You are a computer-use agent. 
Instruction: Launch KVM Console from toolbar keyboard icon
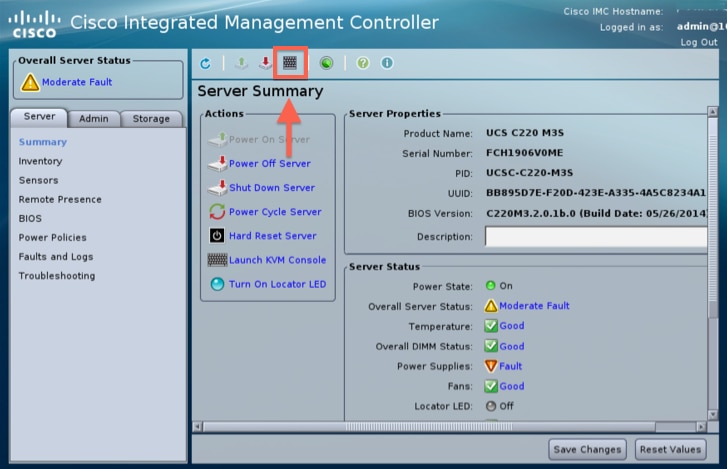pyautogui.click(x=290, y=63)
